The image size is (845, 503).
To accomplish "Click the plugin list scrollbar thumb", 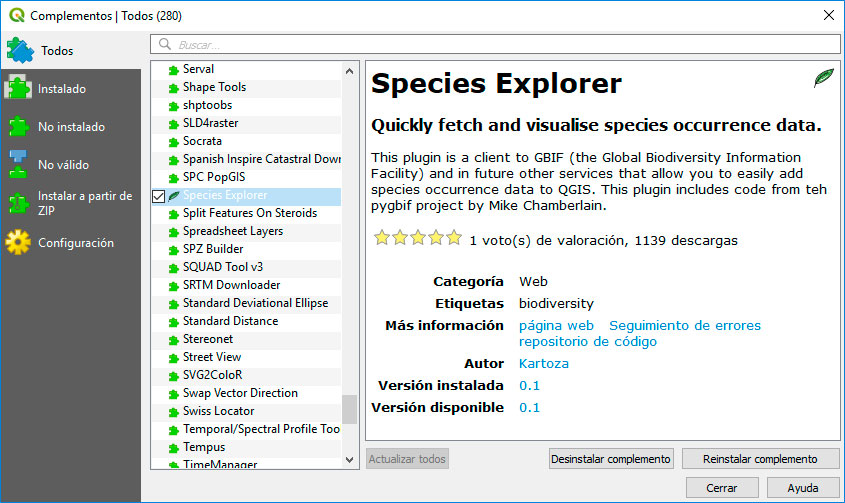I will pos(350,409).
